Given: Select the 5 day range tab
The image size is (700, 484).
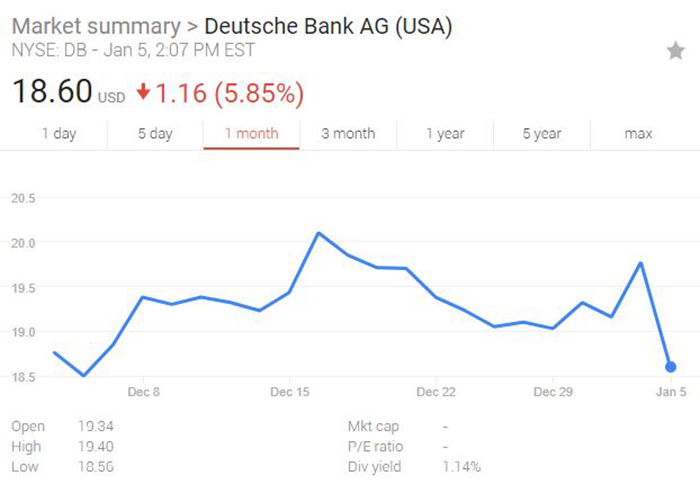Looking at the screenshot, I should pyautogui.click(x=154, y=134).
